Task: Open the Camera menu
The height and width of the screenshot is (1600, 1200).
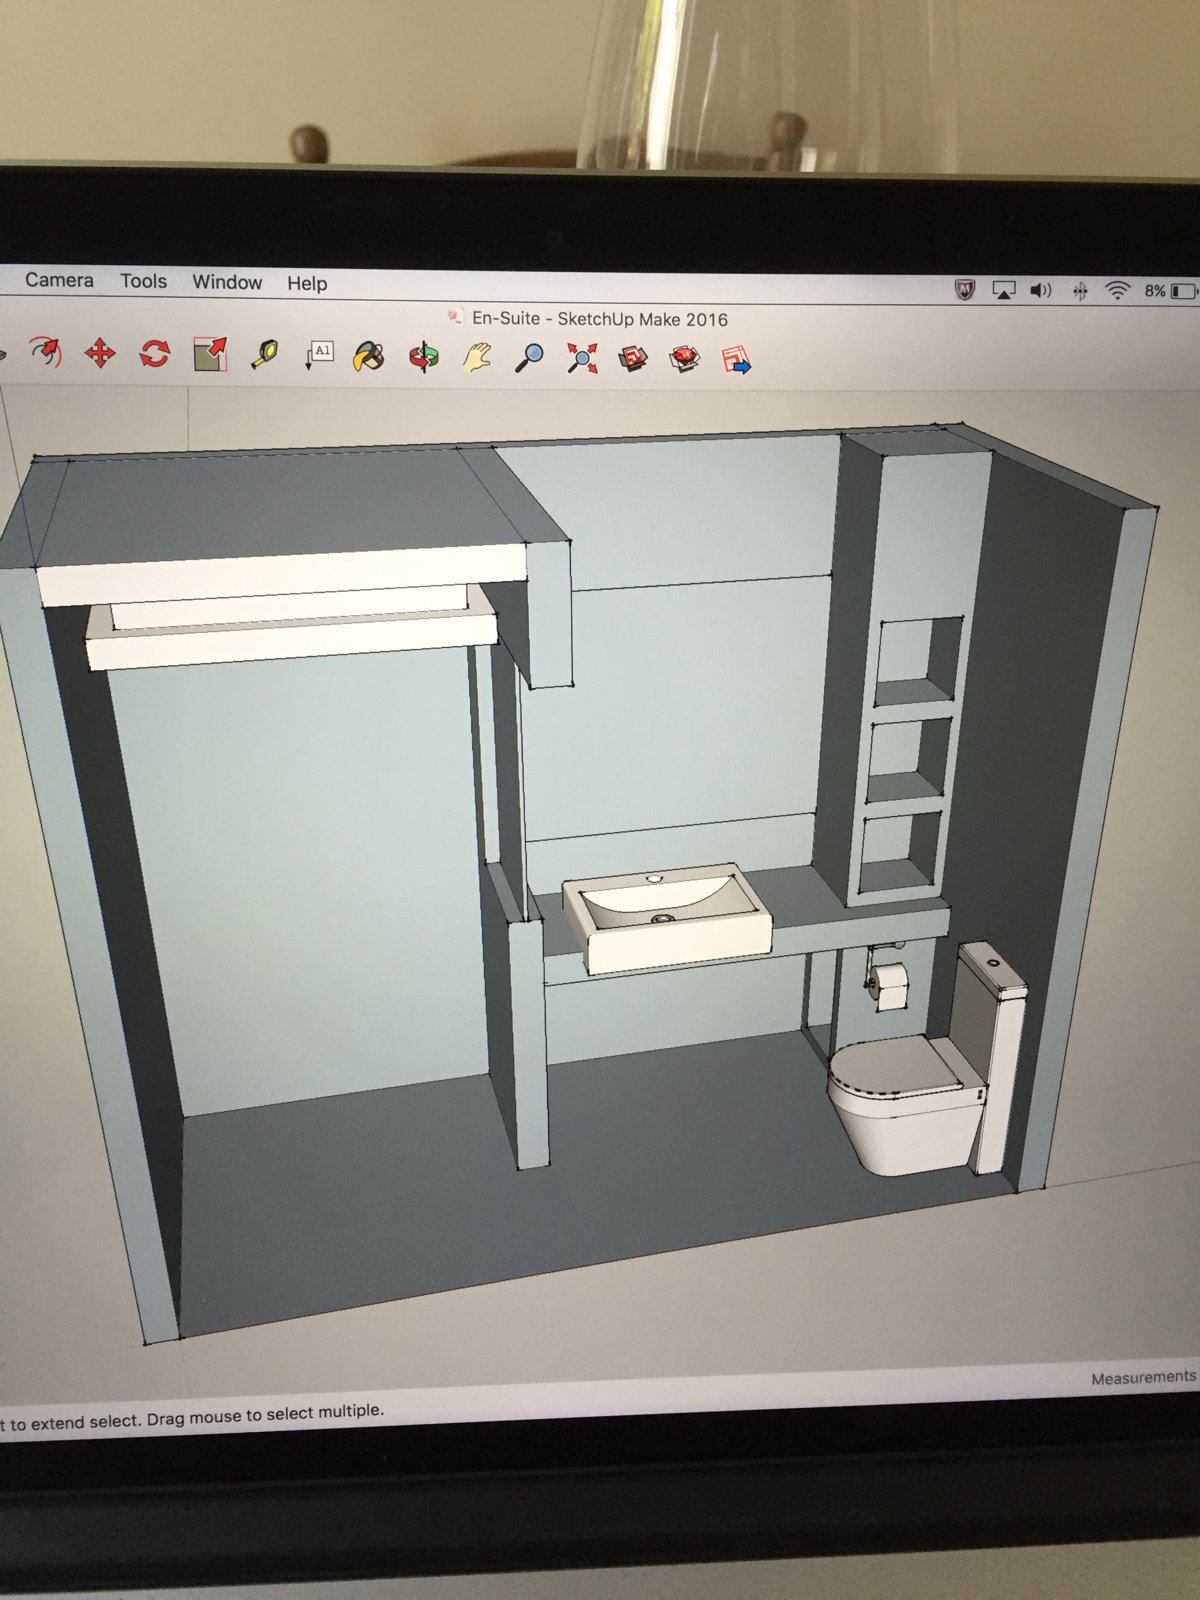Action: [59, 280]
